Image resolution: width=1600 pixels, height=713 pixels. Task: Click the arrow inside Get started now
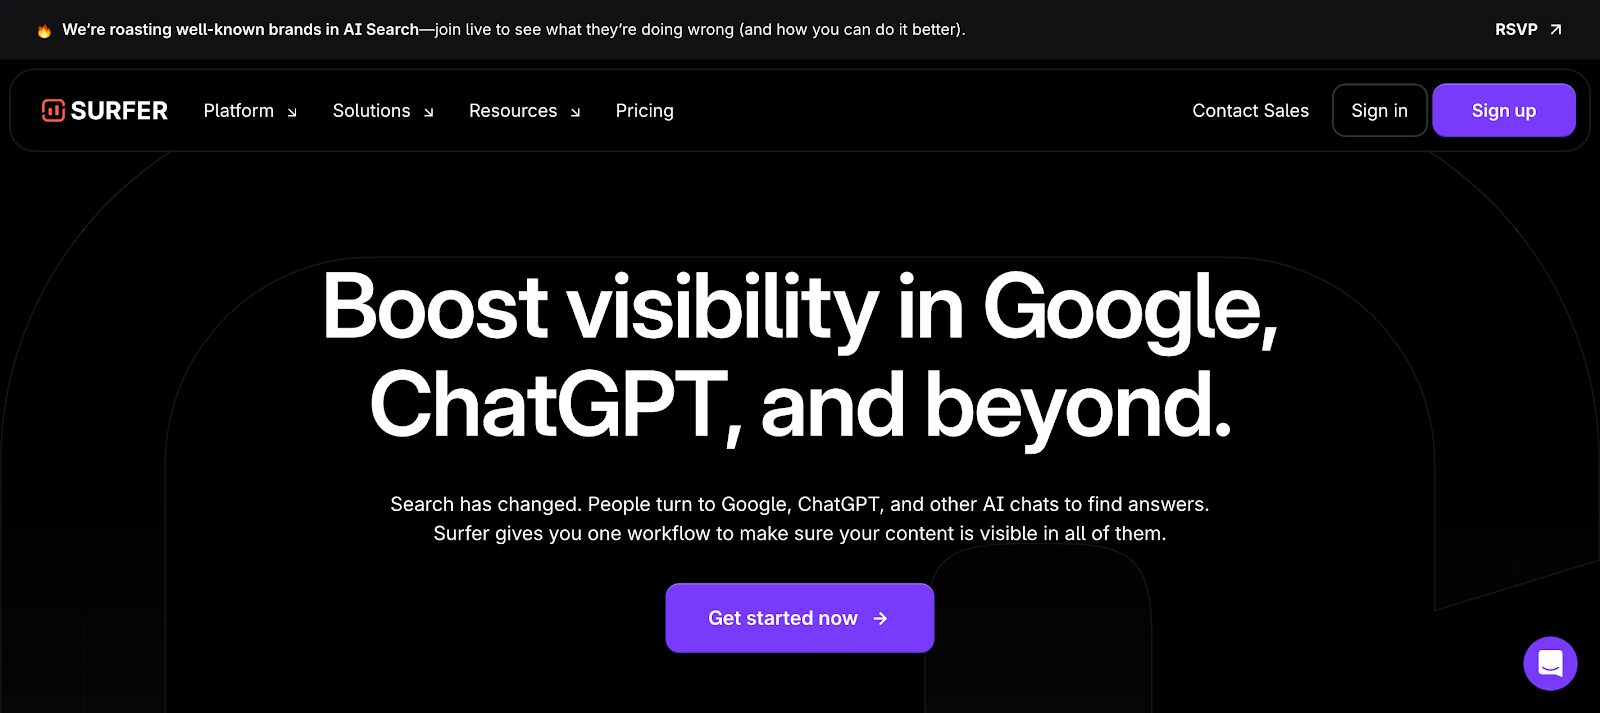point(880,619)
